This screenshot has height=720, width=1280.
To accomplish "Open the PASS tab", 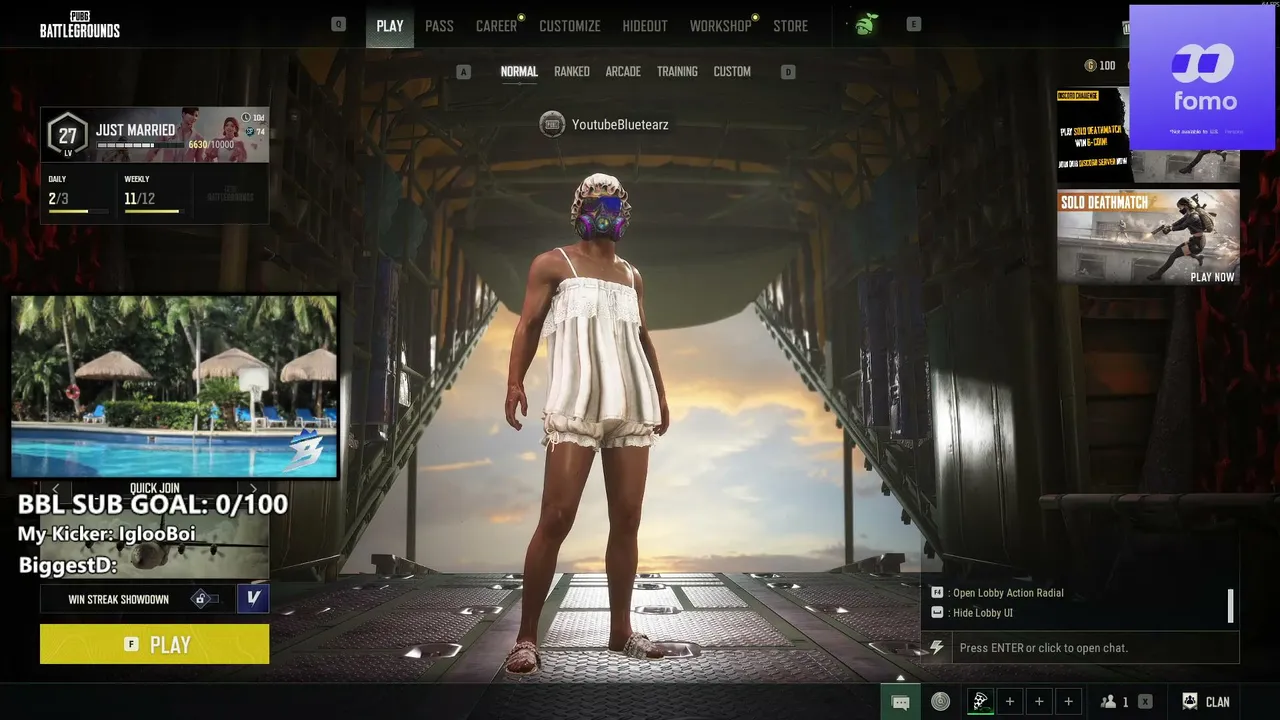I will pyautogui.click(x=439, y=26).
